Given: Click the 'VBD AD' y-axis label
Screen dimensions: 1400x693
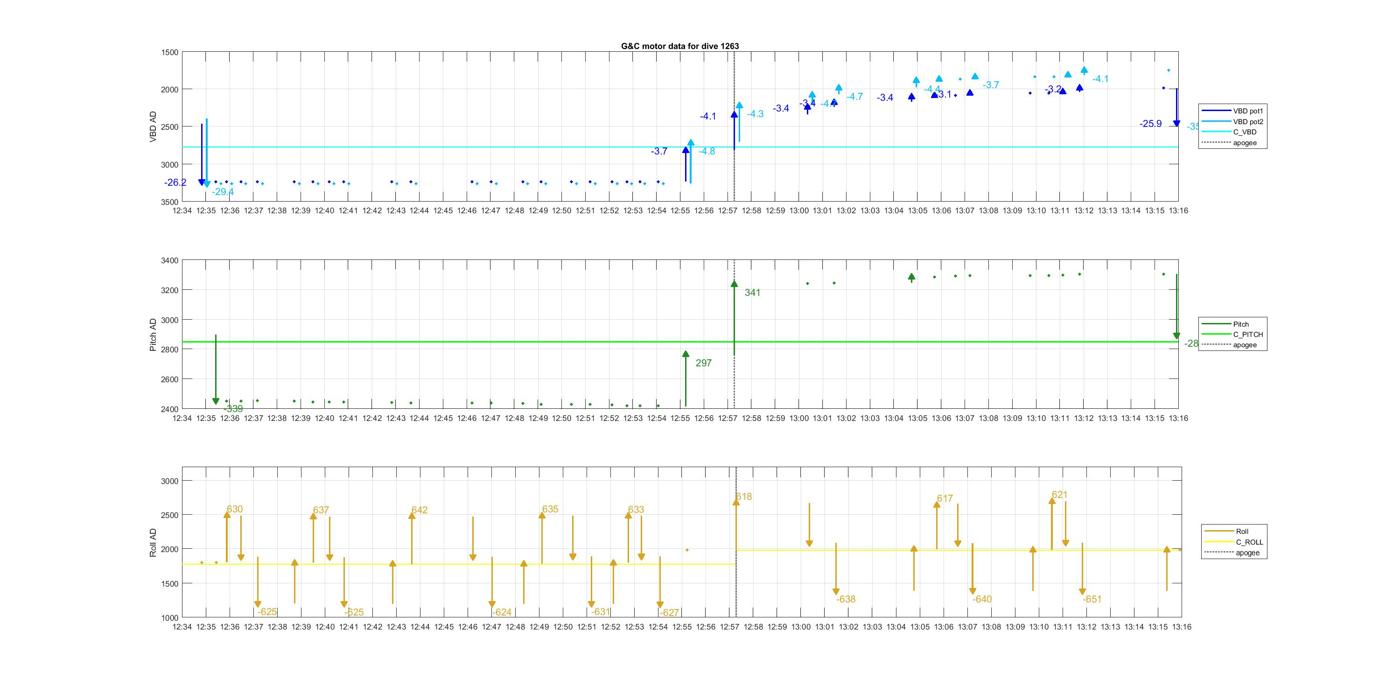Looking at the screenshot, I should 153,127.
